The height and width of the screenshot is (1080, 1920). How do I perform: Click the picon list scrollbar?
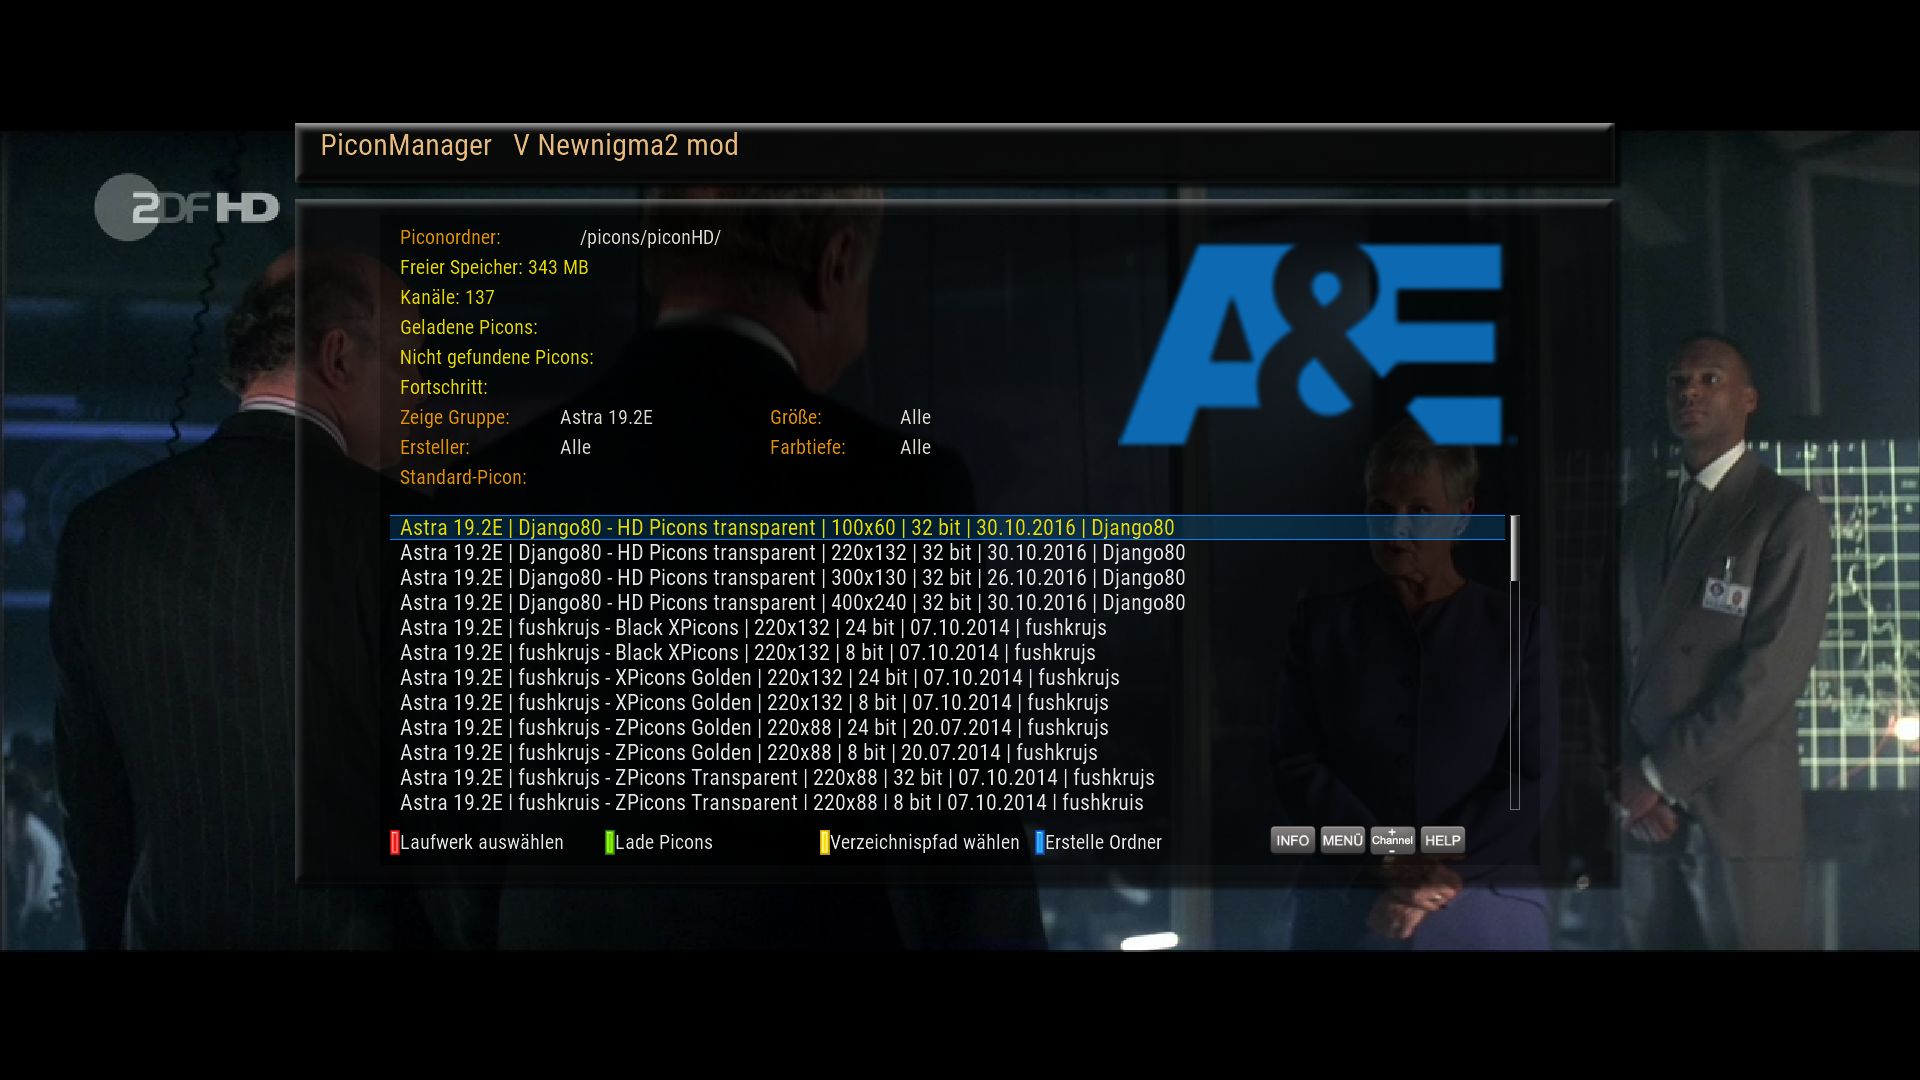(1514, 660)
